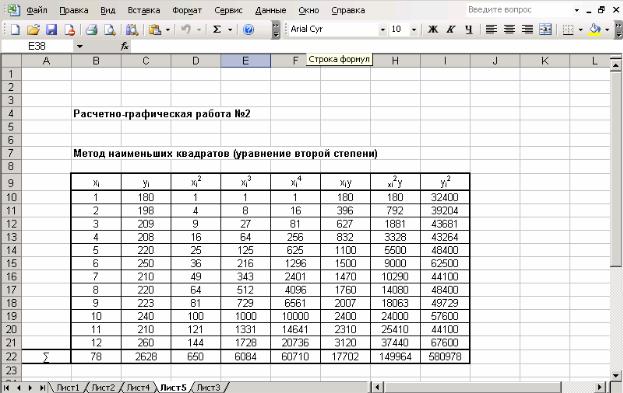
Task: Expand the Fill Color dropdown arrow
Action: pos(607,30)
